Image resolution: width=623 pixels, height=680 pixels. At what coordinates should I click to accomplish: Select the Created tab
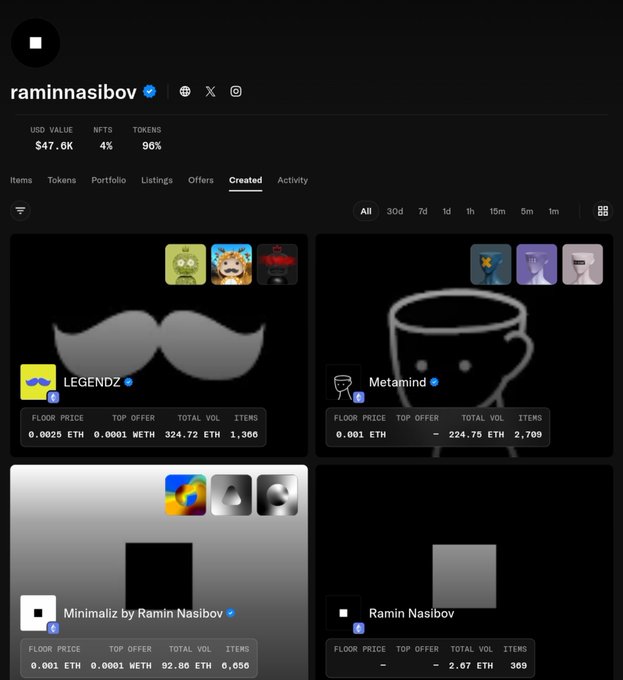tap(245, 180)
